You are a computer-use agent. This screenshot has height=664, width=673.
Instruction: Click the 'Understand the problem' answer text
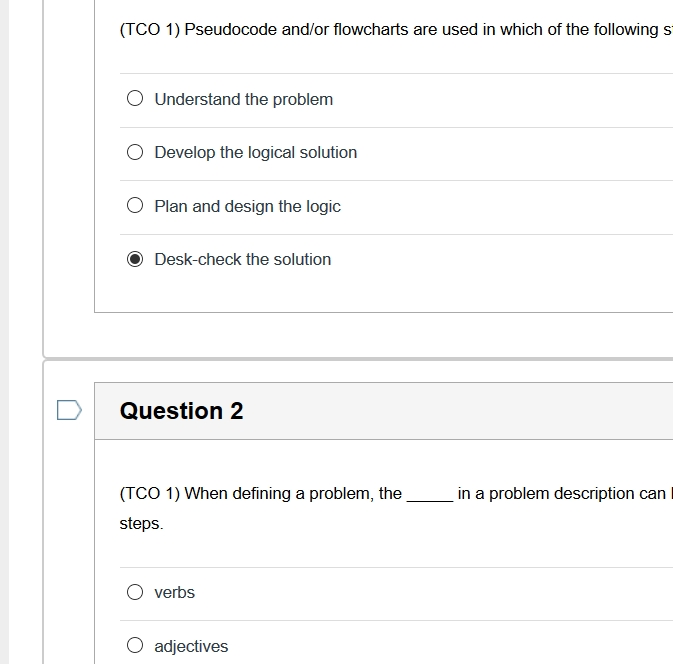(243, 99)
